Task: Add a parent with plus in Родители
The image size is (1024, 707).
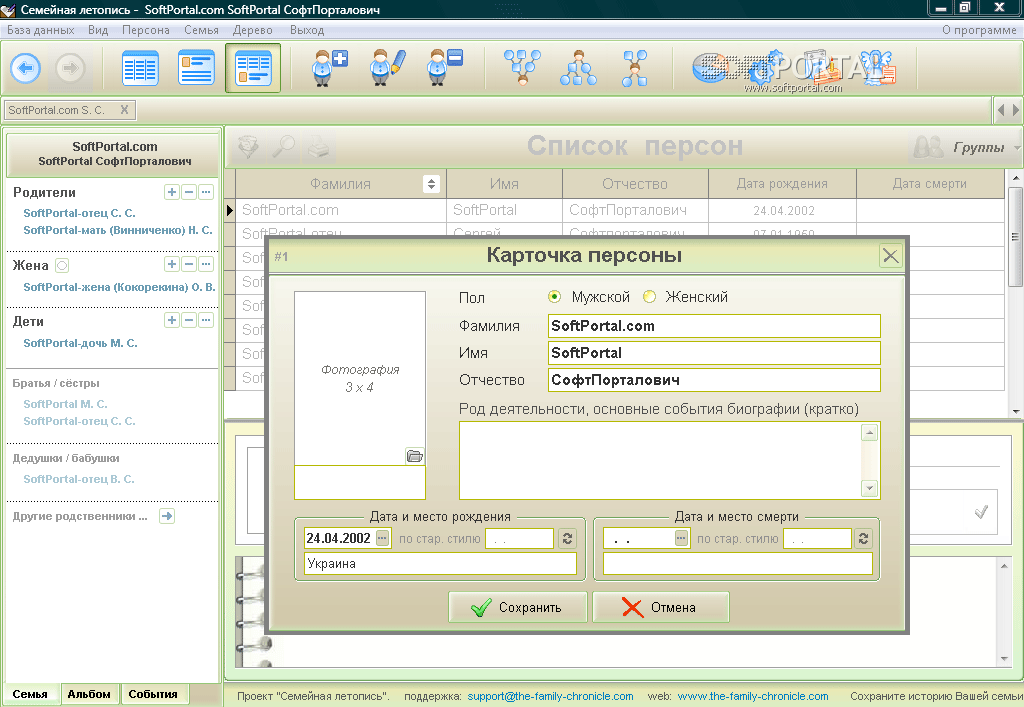Action: coord(172,192)
